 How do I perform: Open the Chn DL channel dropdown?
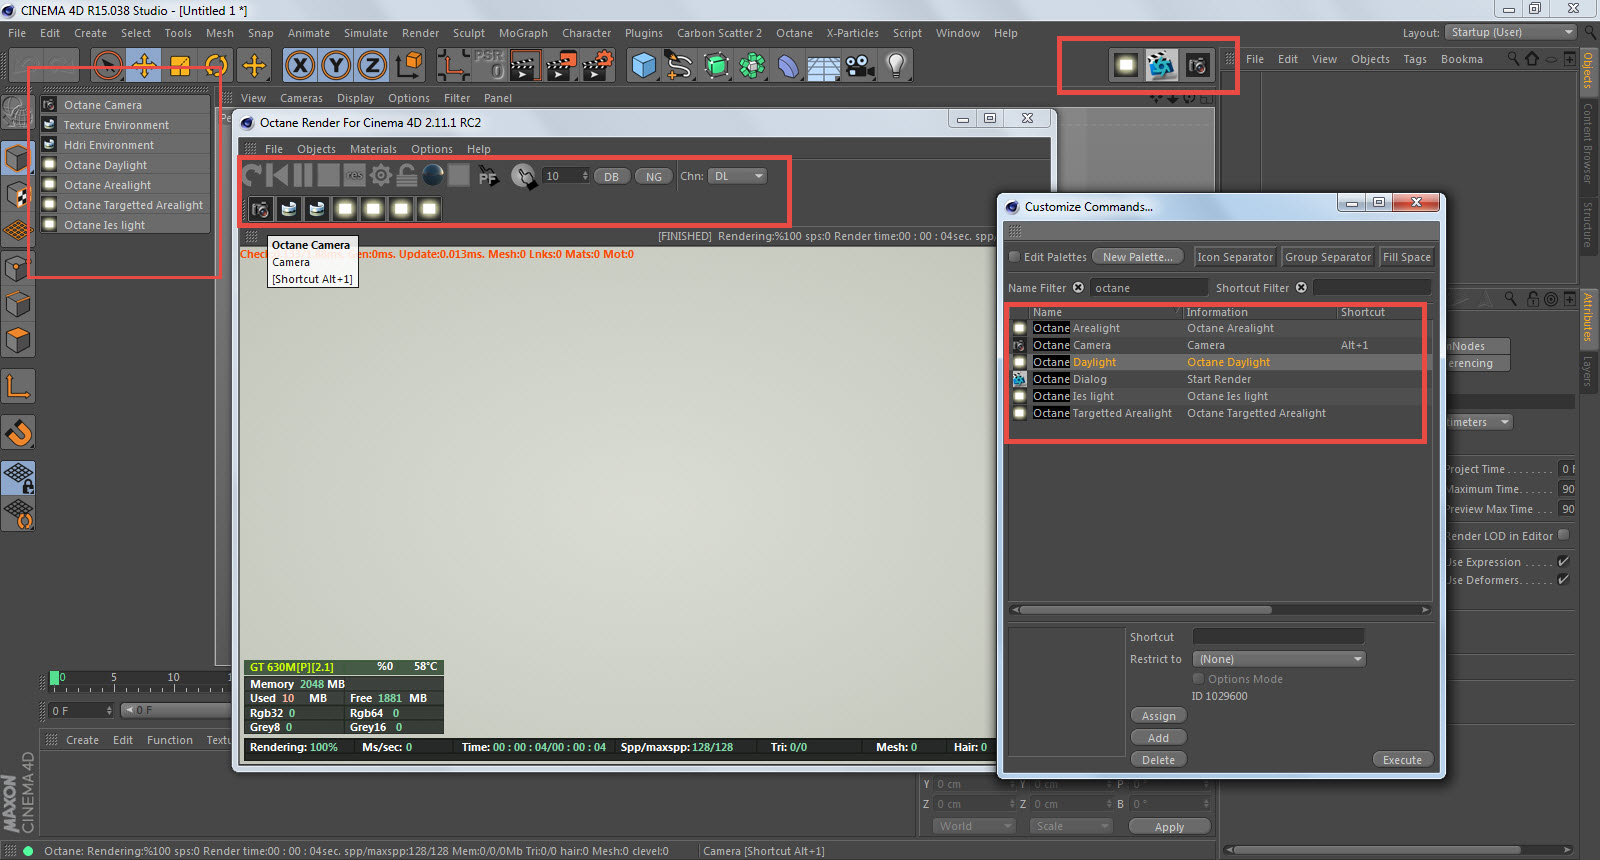pyautogui.click(x=738, y=176)
